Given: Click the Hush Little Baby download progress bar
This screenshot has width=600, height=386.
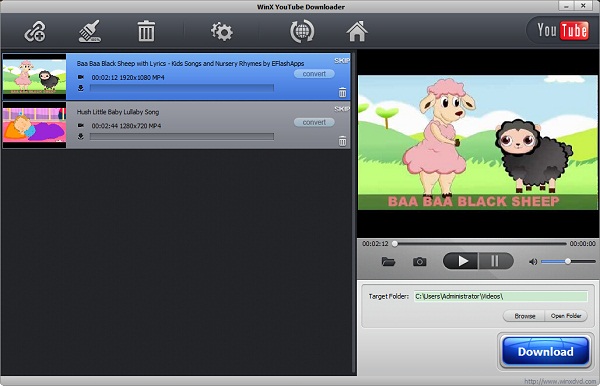Looking at the screenshot, I should [x=182, y=137].
